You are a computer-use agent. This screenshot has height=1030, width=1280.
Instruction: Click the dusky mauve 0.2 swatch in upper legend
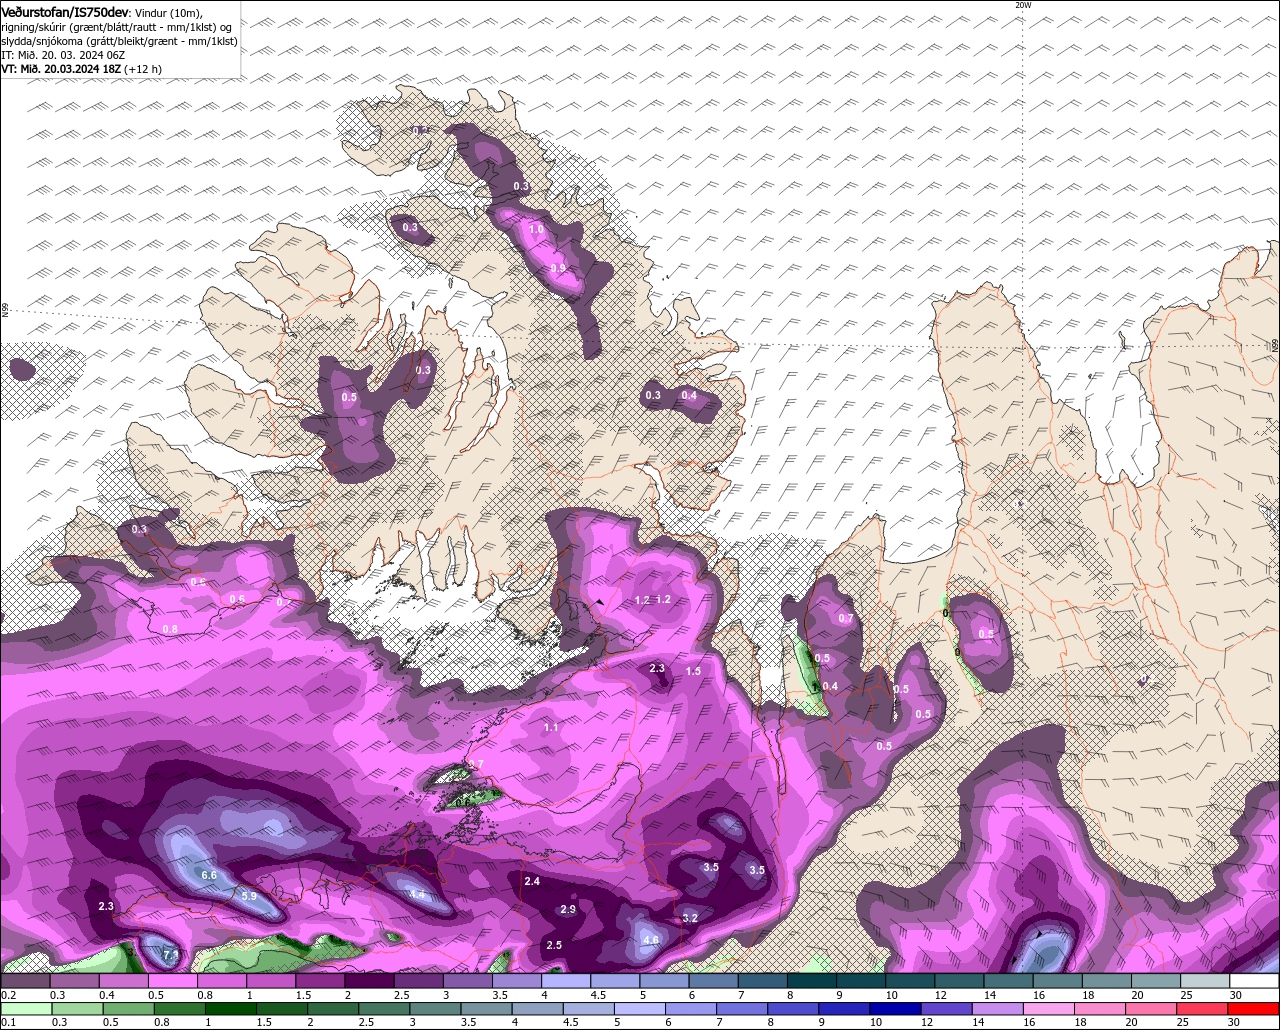tap(26, 981)
